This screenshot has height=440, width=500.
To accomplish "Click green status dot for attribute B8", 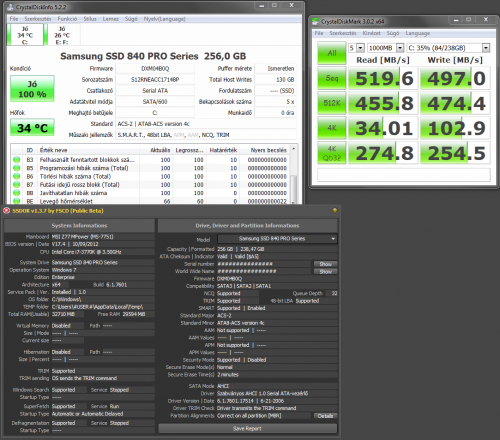I will point(17,193).
